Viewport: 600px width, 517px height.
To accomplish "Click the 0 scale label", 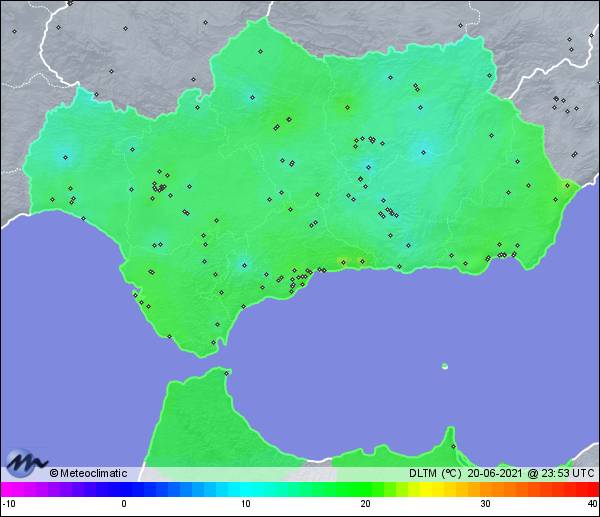I will coord(124,504).
